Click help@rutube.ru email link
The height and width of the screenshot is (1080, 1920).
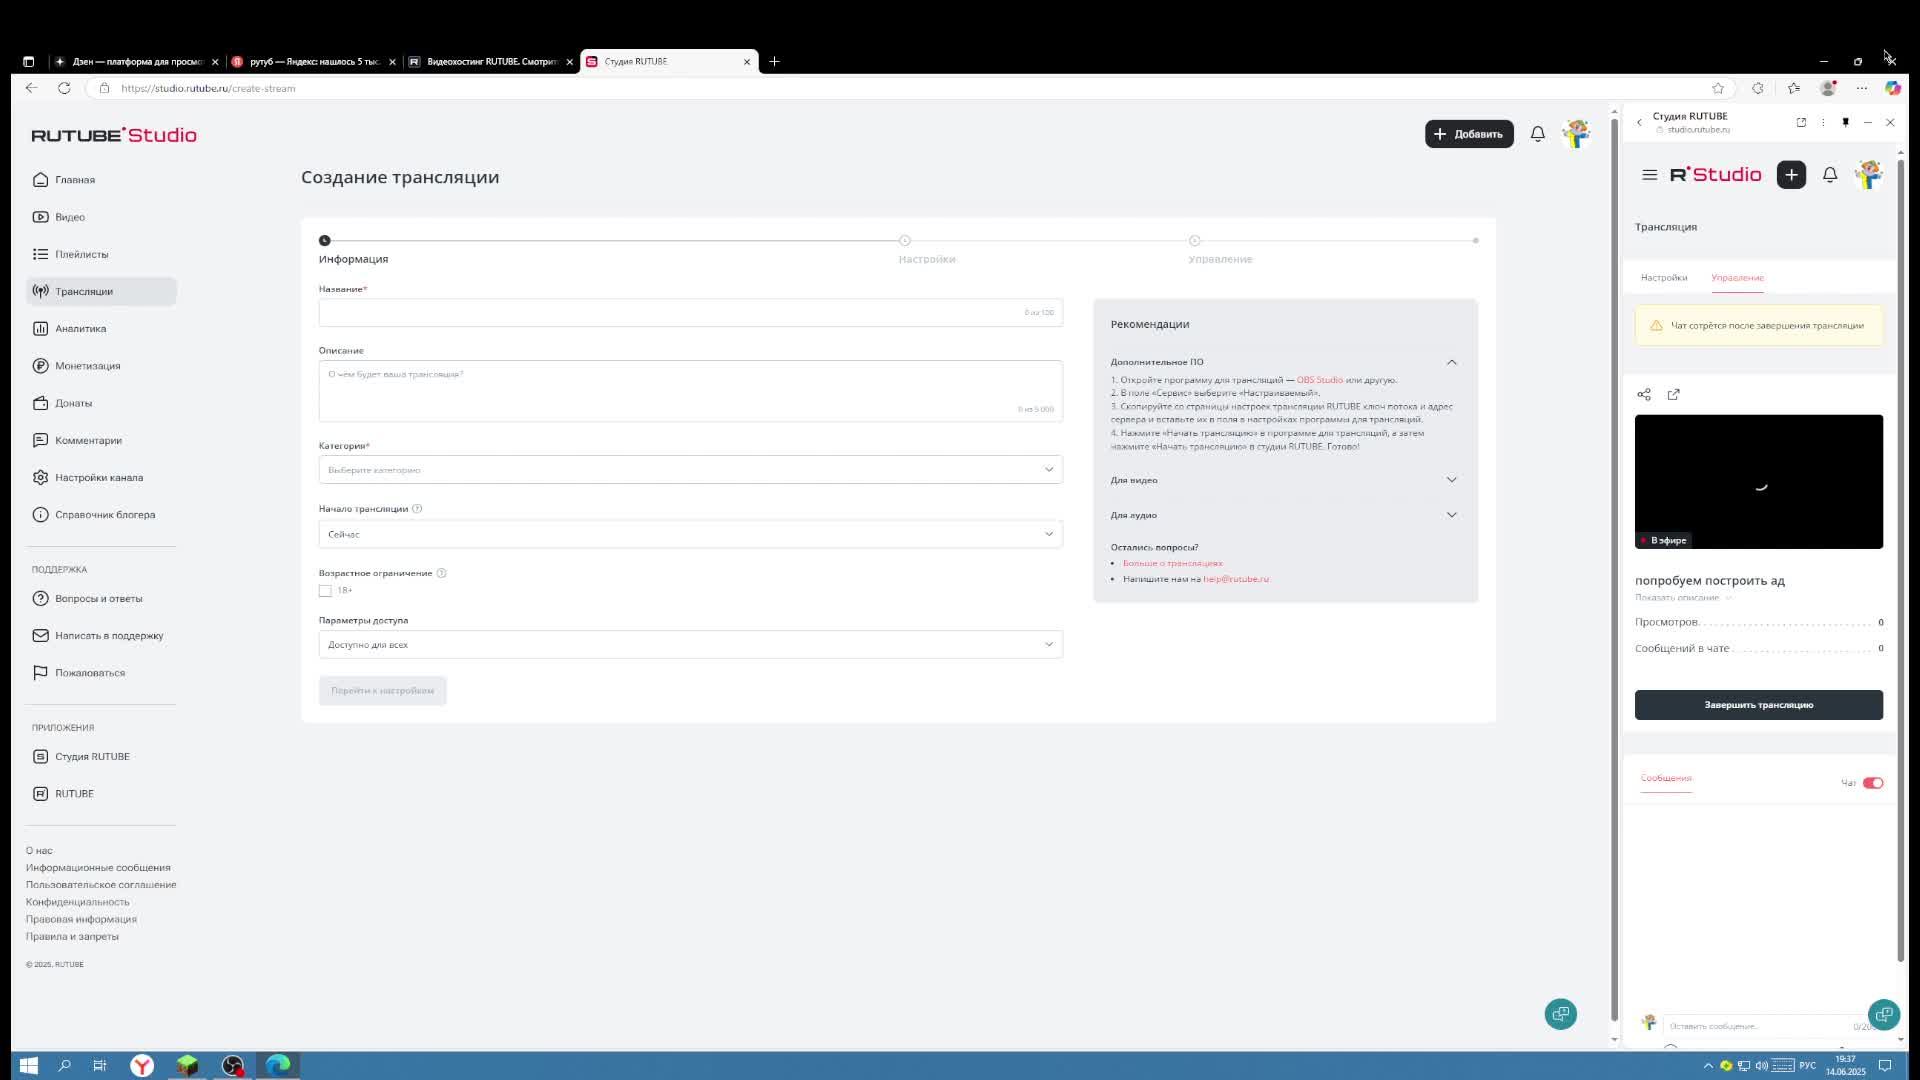[x=1236, y=579]
